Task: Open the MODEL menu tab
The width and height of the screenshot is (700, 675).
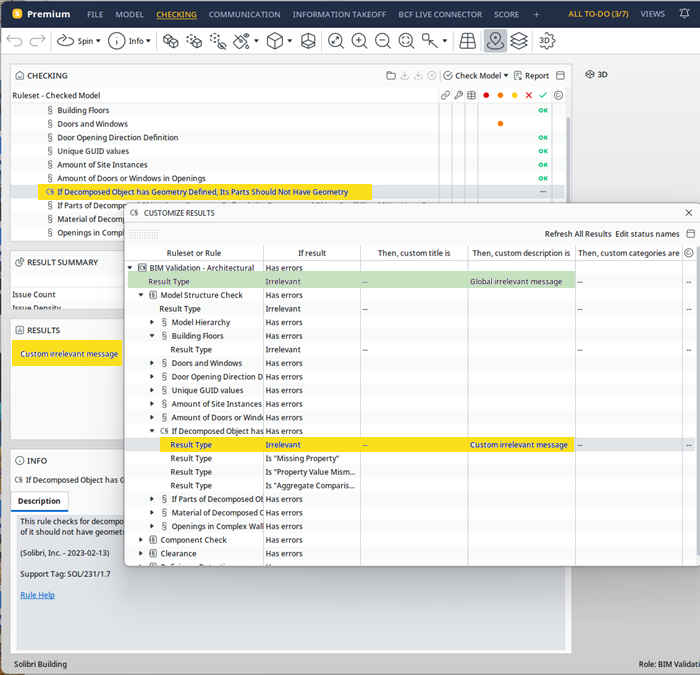Action: pyautogui.click(x=129, y=14)
